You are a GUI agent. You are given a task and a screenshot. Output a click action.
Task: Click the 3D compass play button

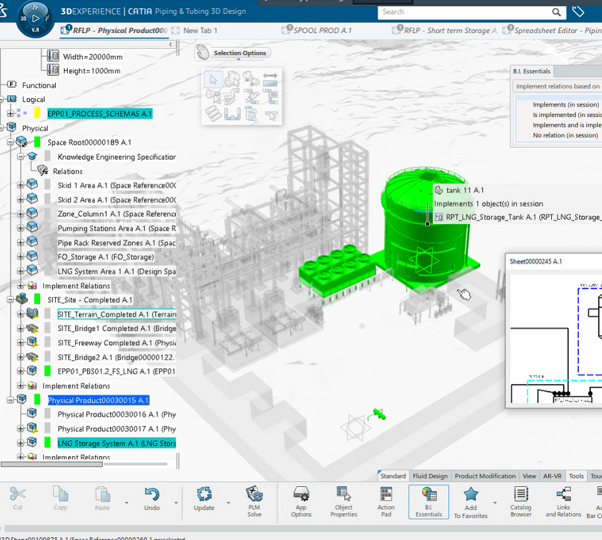[36, 18]
